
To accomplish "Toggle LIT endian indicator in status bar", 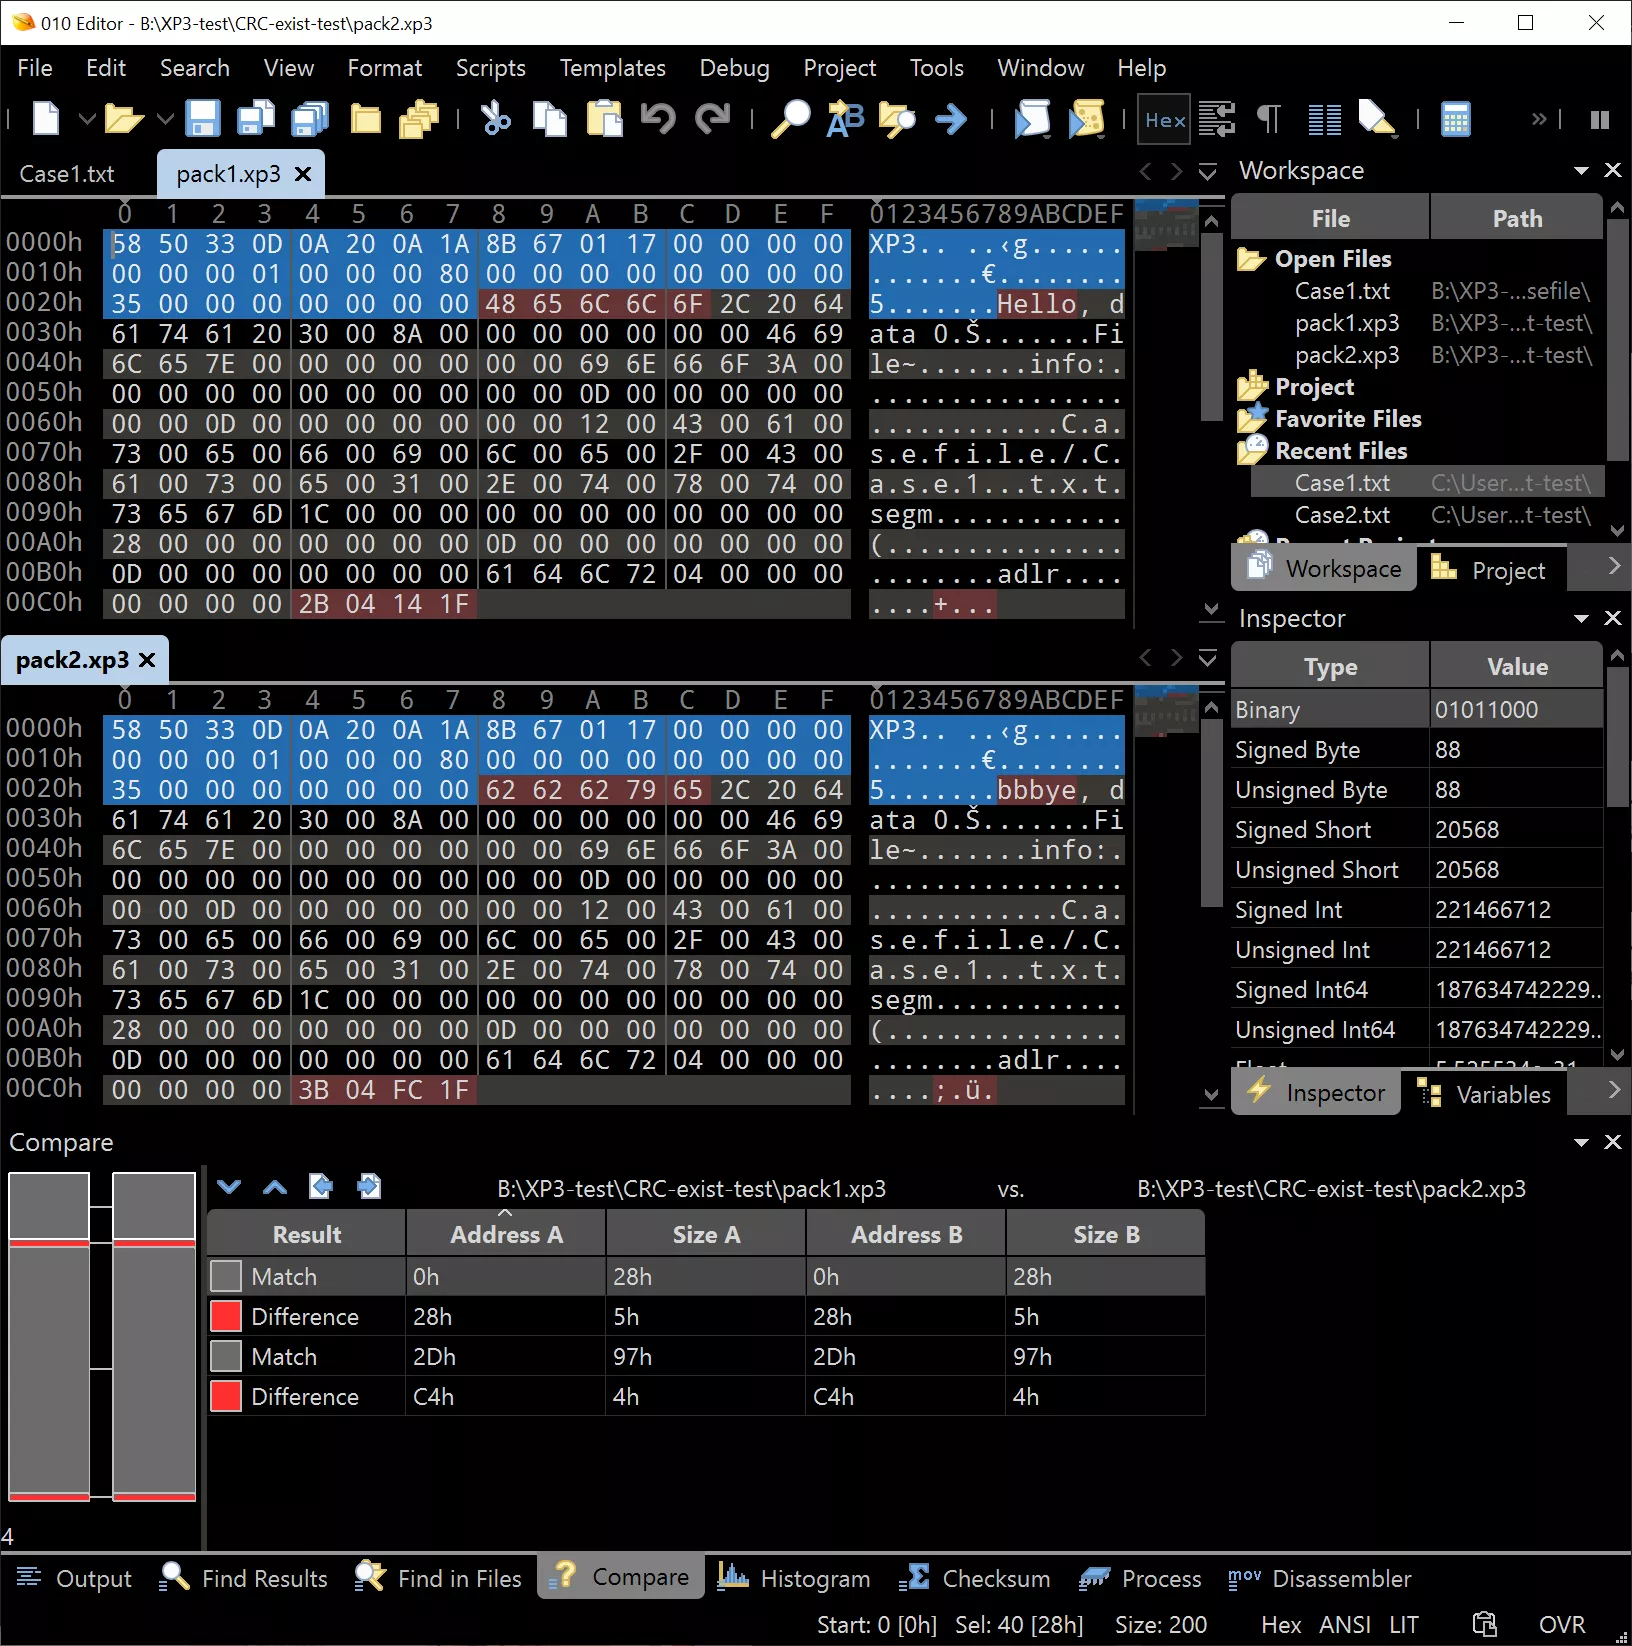I will (x=1403, y=1625).
